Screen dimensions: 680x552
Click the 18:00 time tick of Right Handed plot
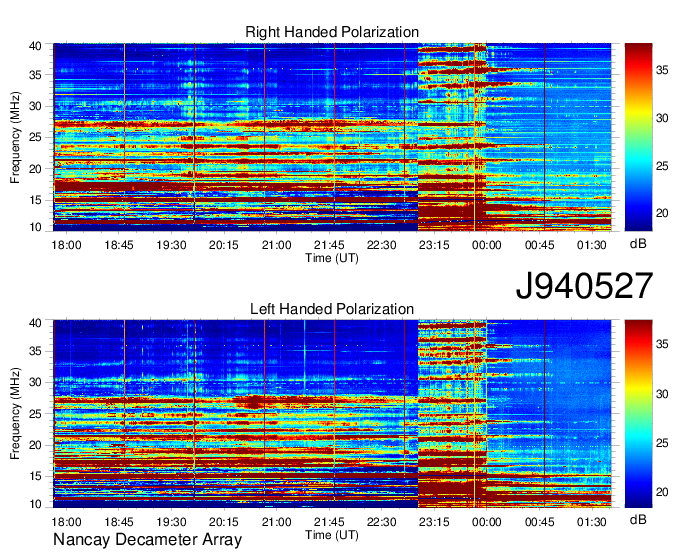click(66, 245)
